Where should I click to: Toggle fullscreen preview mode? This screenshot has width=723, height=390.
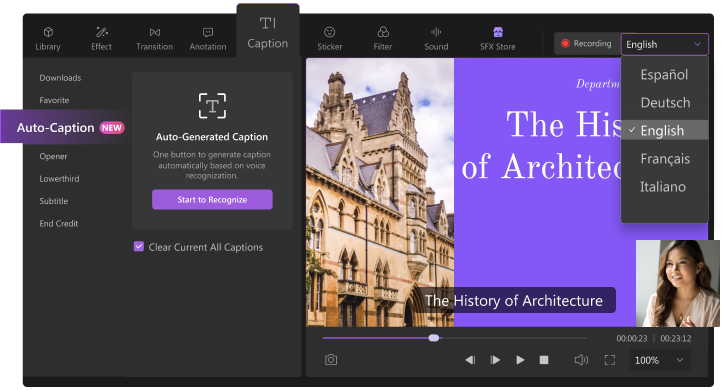(x=610, y=360)
